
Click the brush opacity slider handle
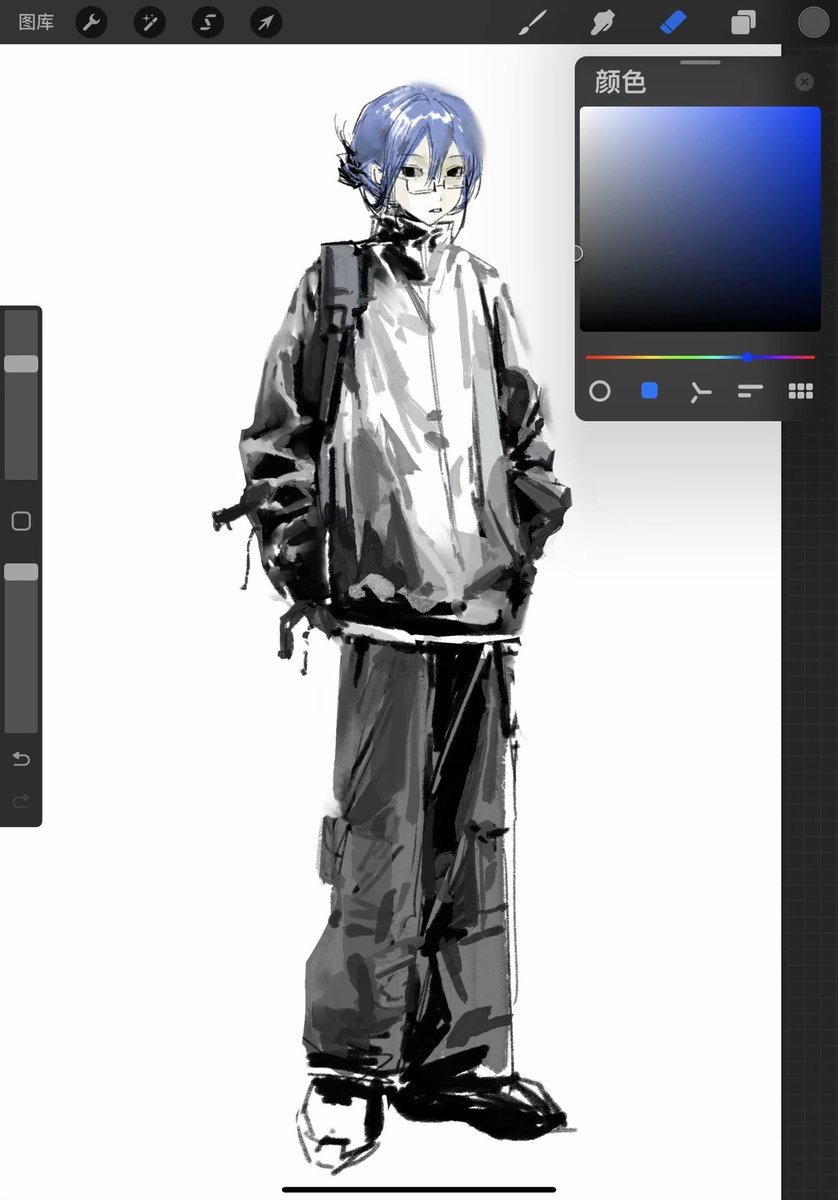(x=21, y=572)
